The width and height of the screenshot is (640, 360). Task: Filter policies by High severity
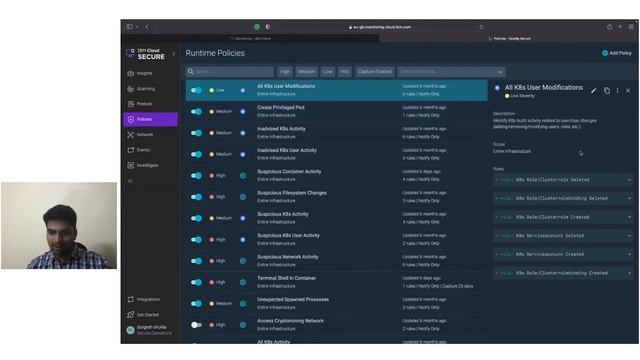(285, 71)
